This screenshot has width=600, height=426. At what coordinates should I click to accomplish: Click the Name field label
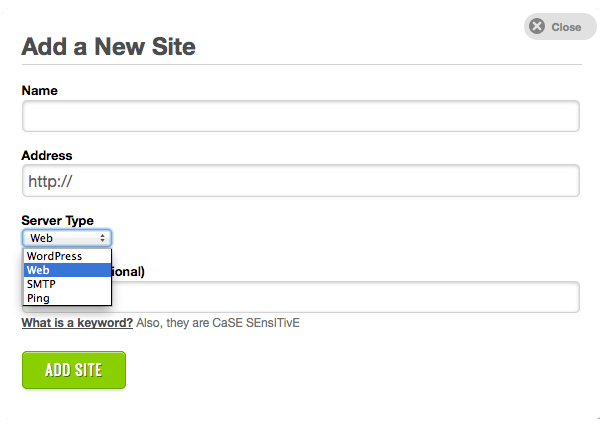39,91
